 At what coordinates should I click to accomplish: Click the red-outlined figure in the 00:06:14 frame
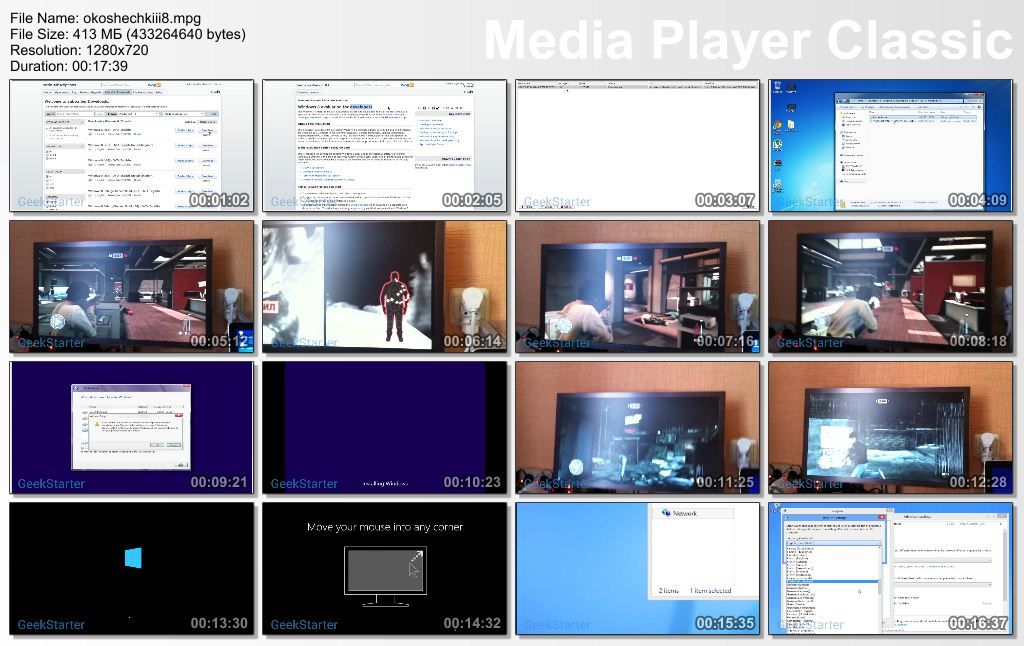[x=393, y=304]
